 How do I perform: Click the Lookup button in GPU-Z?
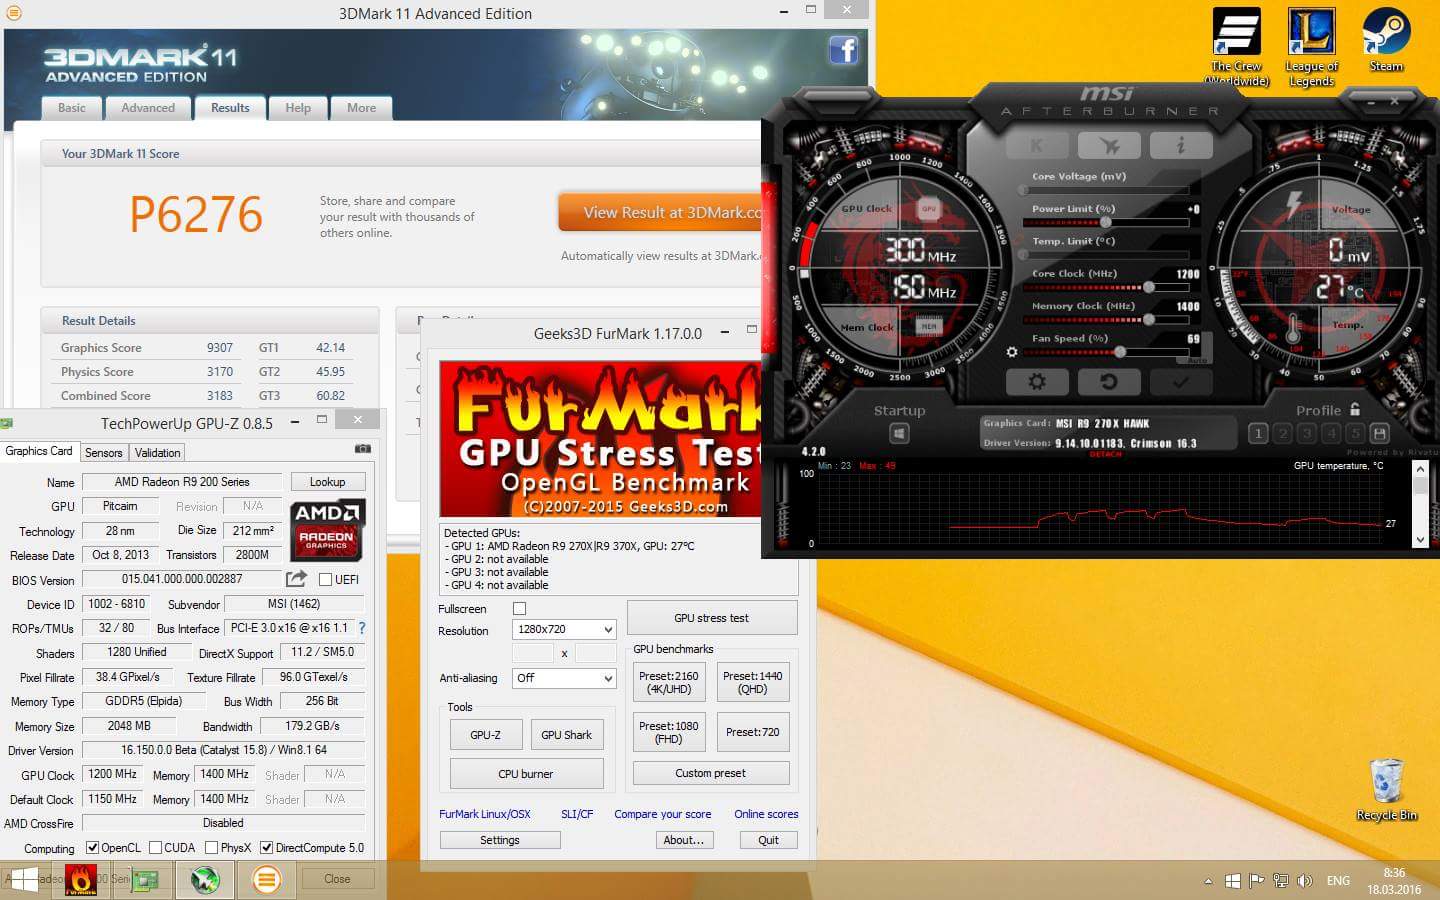click(x=328, y=482)
